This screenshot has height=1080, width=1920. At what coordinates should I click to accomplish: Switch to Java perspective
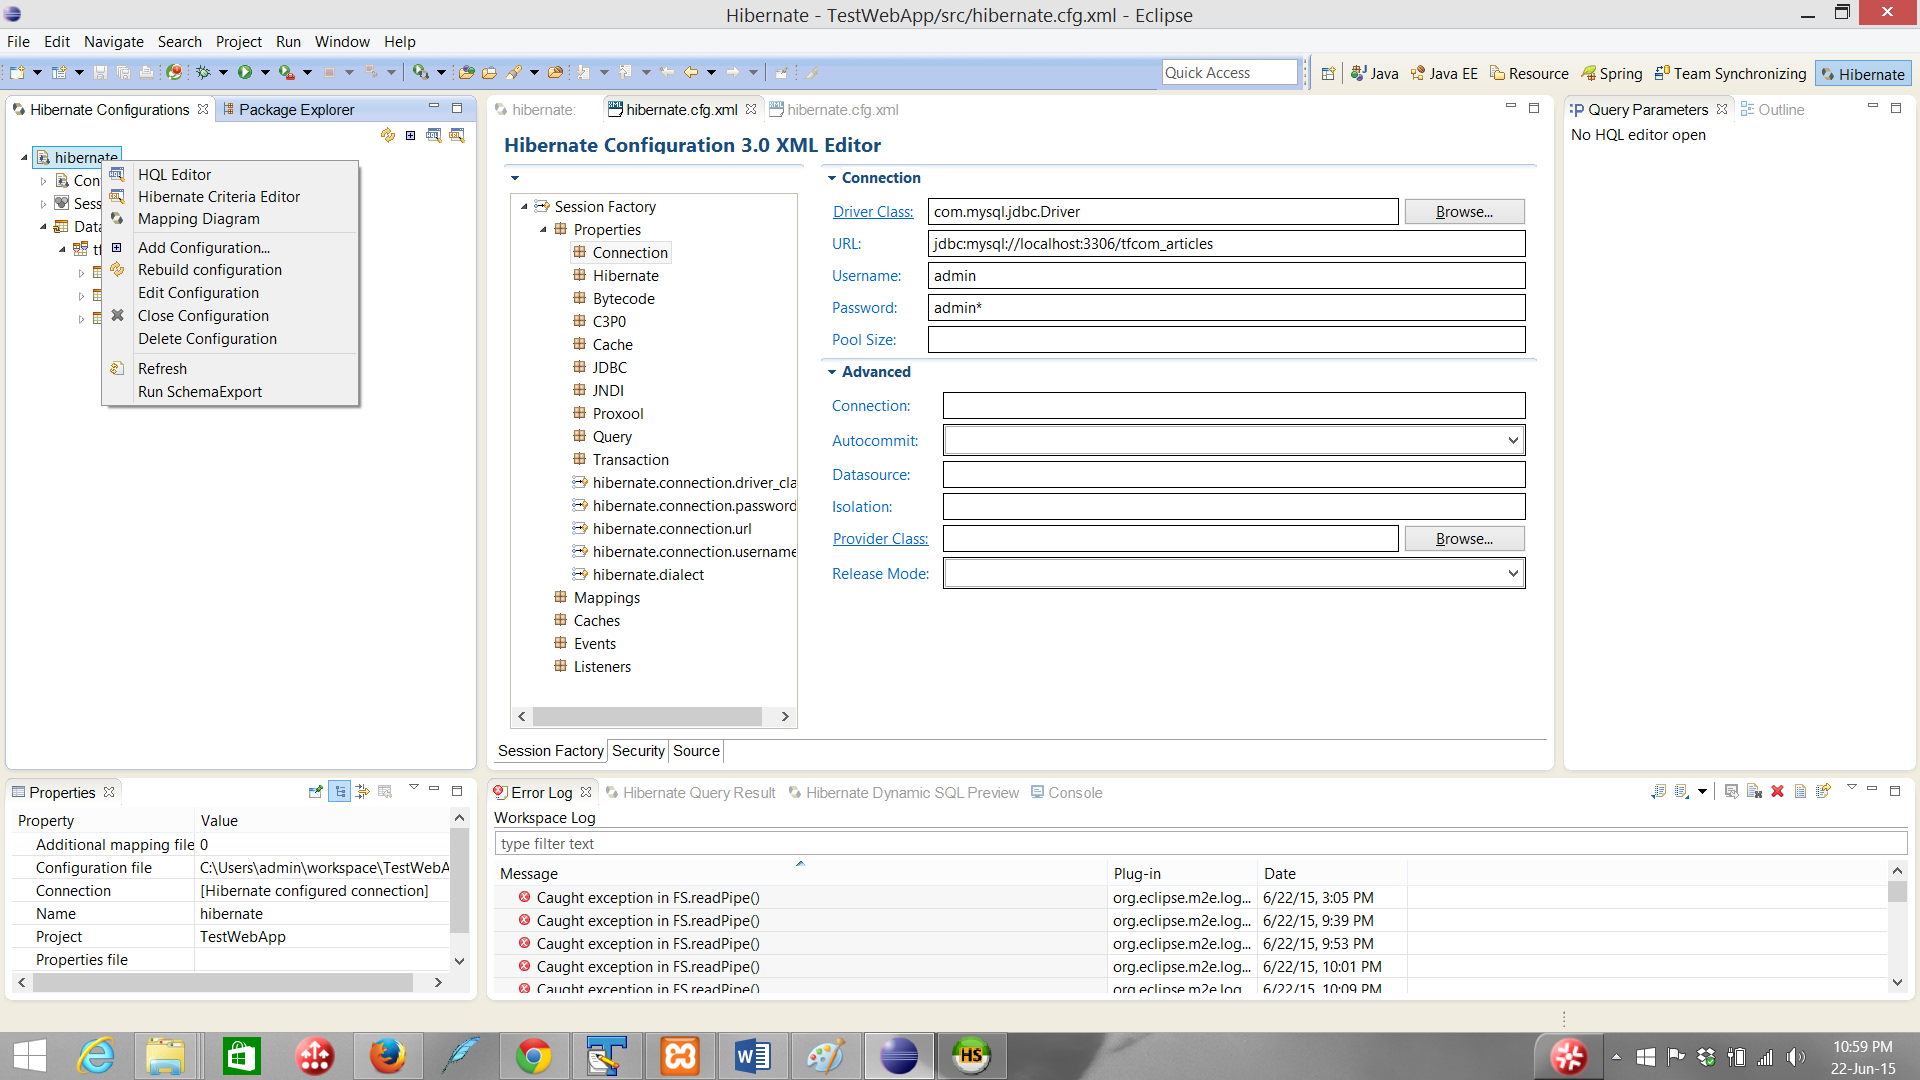click(1375, 74)
